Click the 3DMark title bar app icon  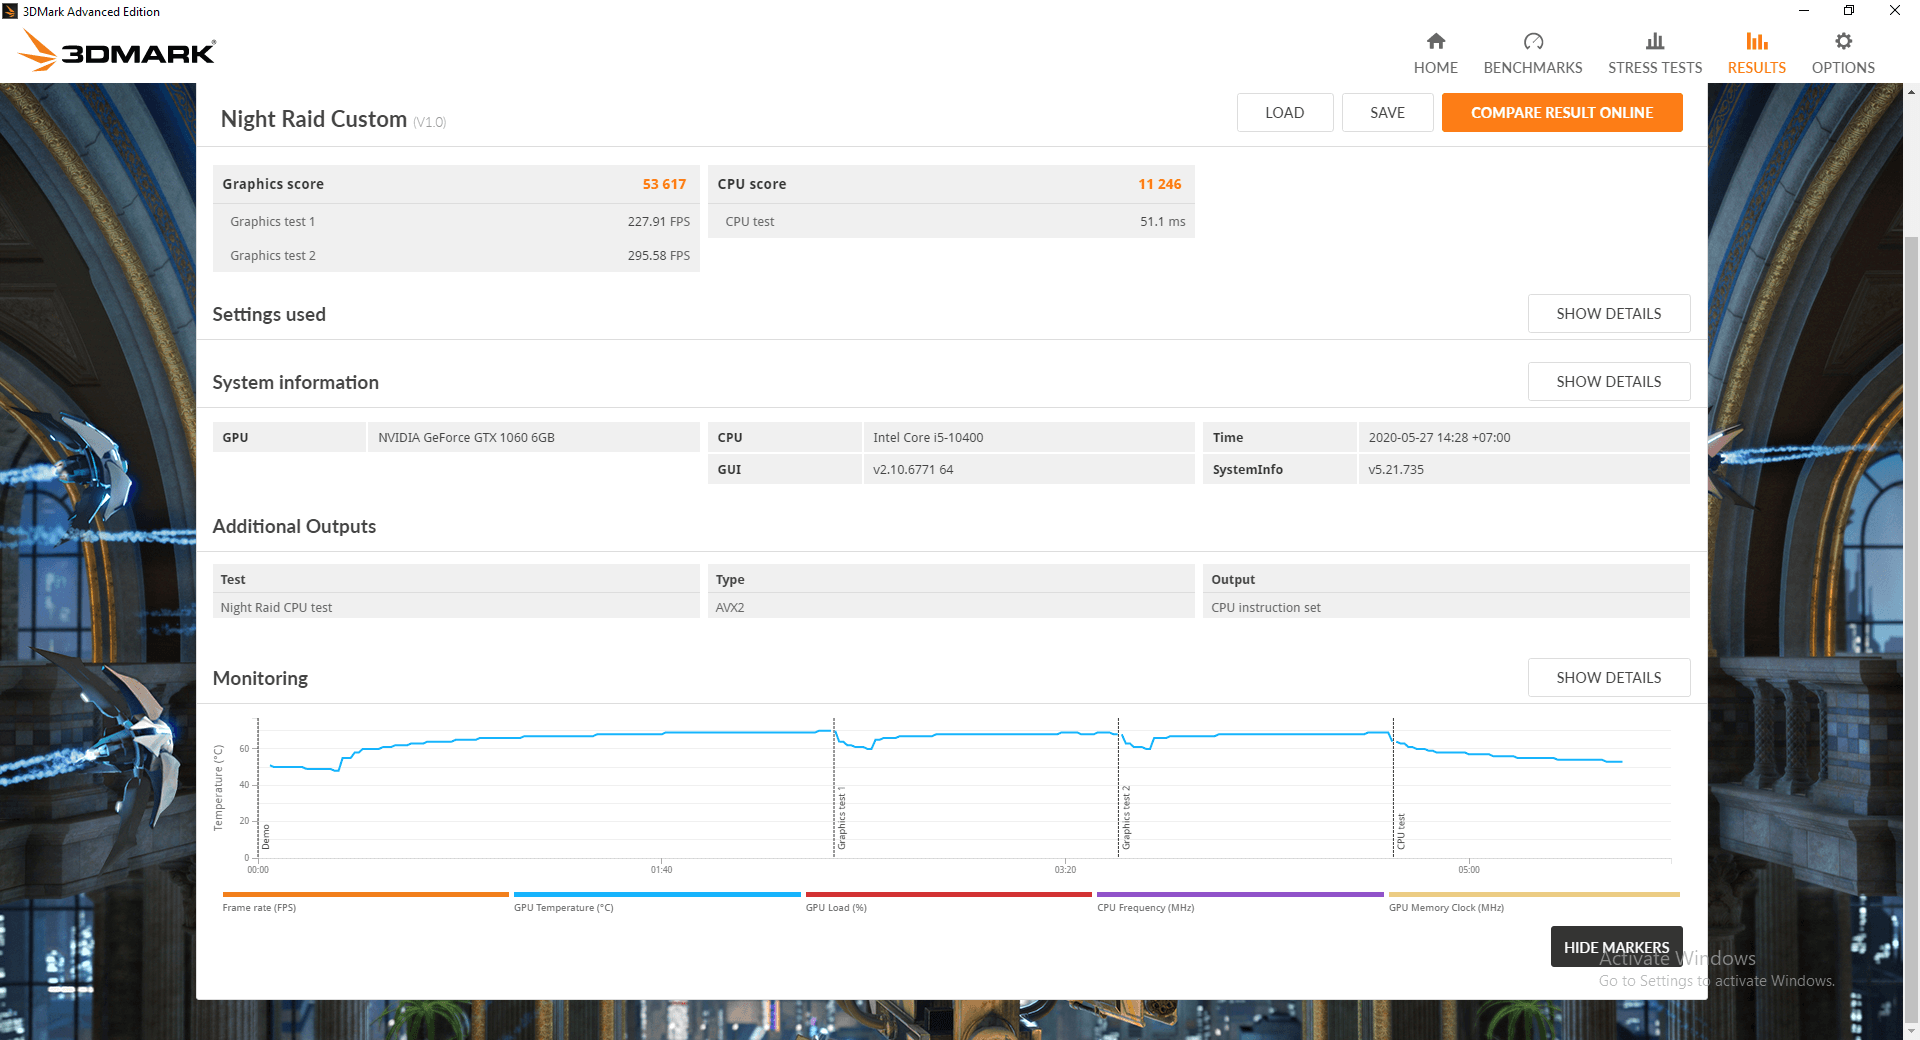(x=10, y=11)
